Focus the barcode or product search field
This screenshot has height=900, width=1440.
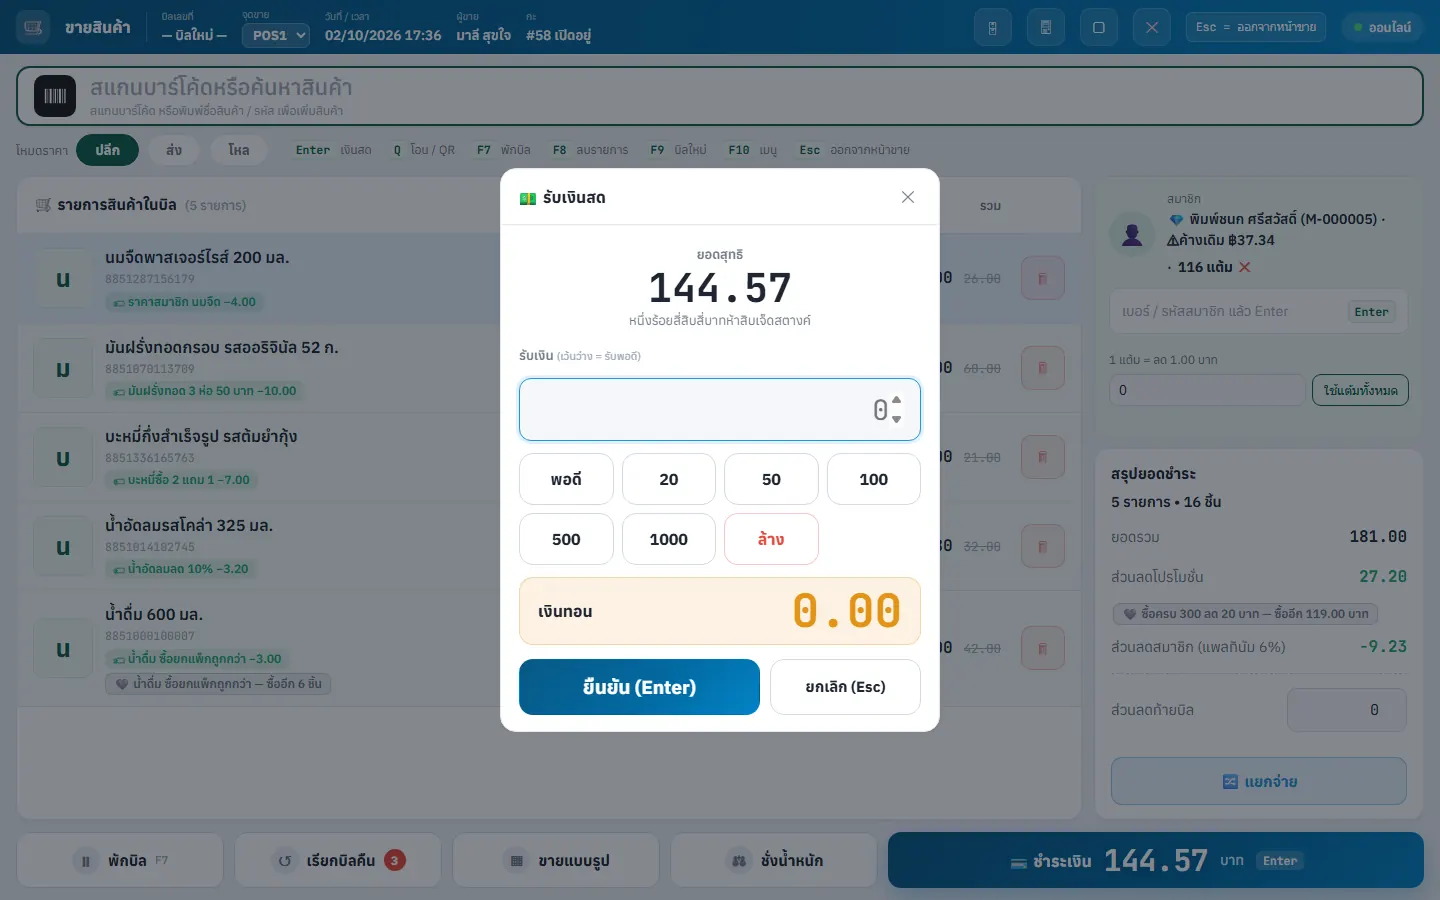pos(720,96)
